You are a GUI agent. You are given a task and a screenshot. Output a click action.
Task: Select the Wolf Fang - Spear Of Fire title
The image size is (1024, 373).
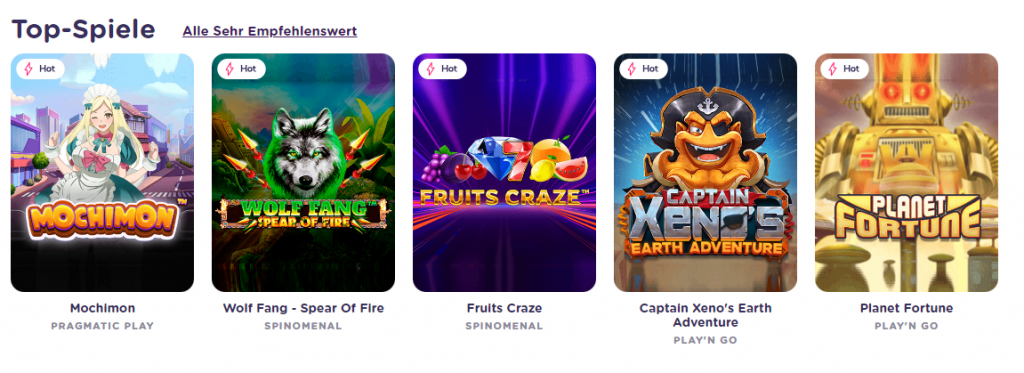pyautogui.click(x=304, y=308)
